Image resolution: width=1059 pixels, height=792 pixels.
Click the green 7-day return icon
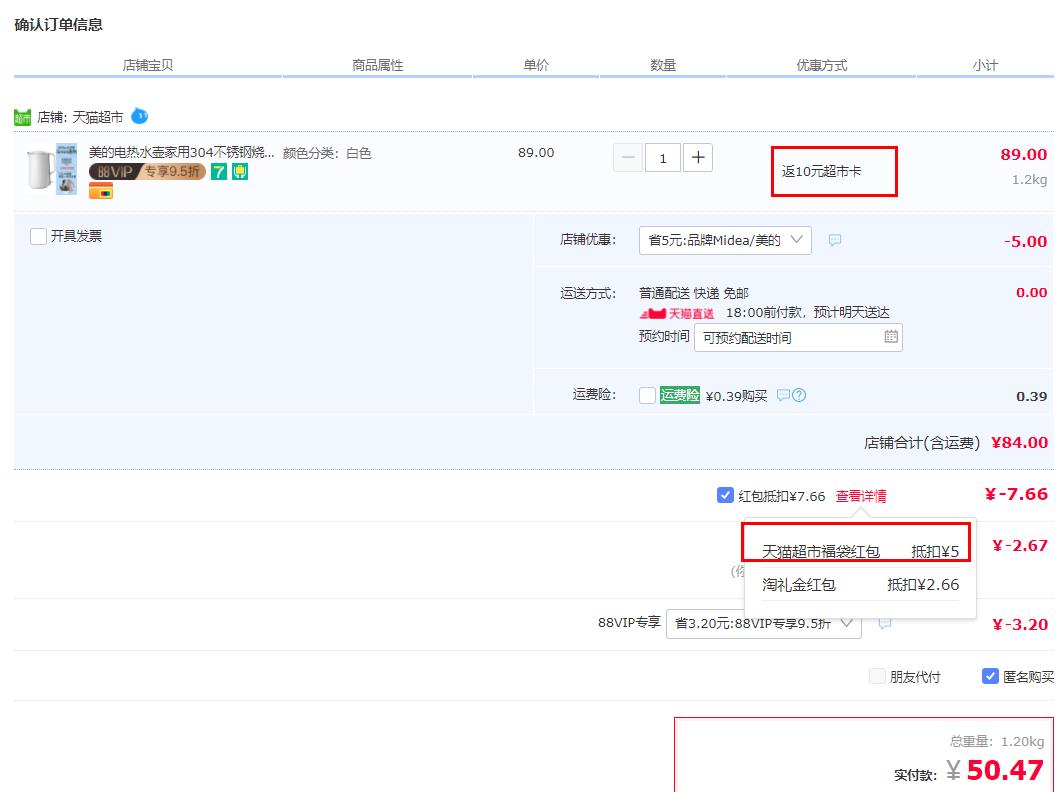pos(219,172)
